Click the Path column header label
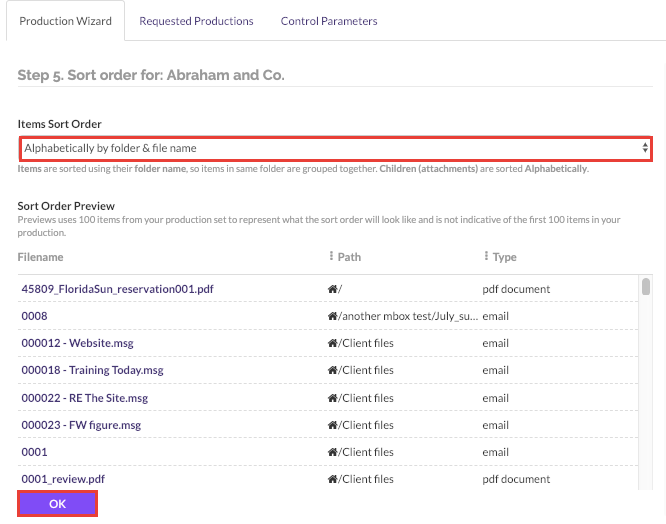The width and height of the screenshot is (666, 524). (349, 257)
